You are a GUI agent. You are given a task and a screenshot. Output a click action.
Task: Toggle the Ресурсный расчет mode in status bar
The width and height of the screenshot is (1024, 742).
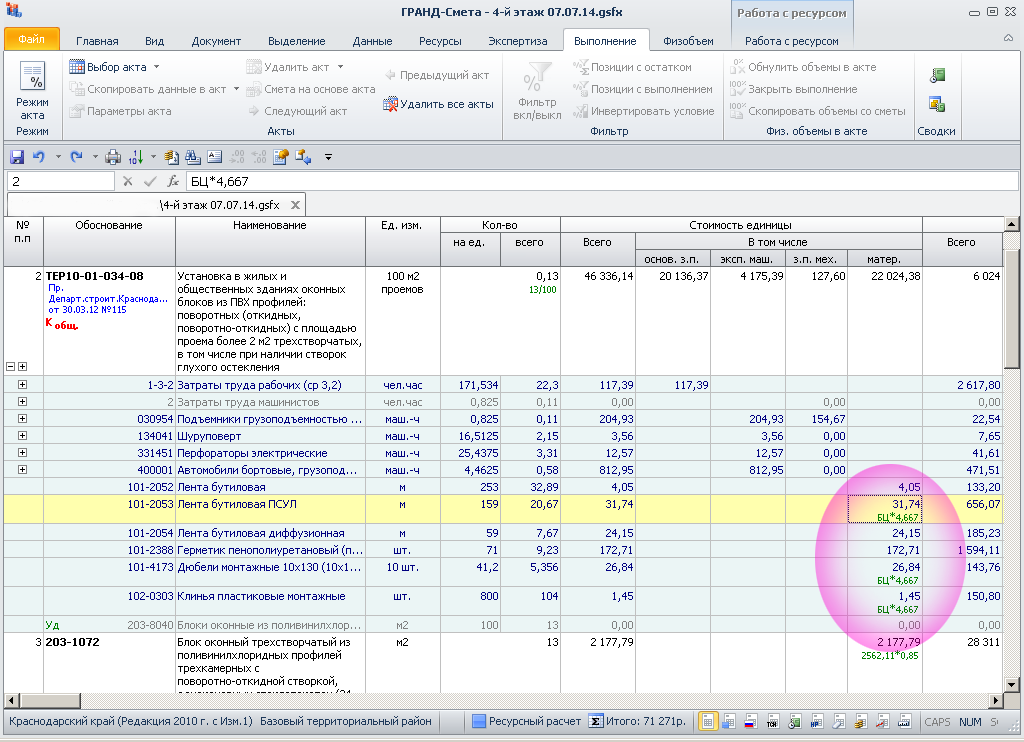pyautogui.click(x=524, y=721)
